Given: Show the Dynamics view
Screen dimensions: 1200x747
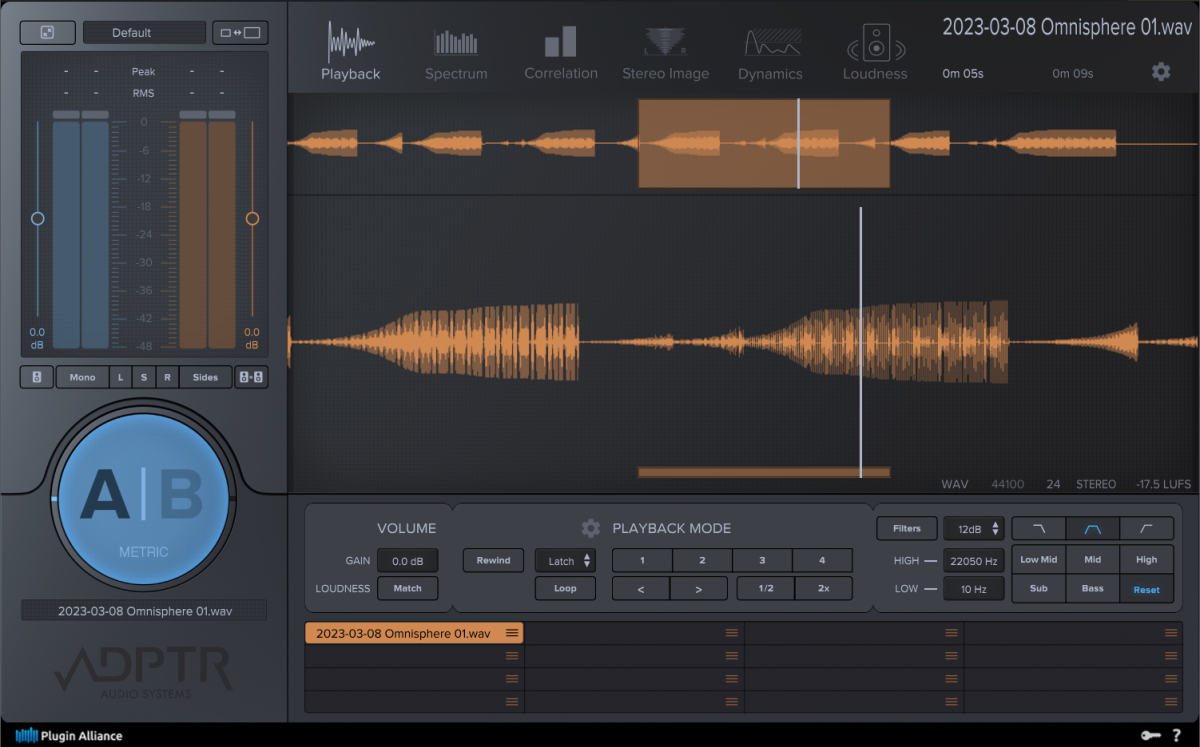Looking at the screenshot, I should point(770,54).
